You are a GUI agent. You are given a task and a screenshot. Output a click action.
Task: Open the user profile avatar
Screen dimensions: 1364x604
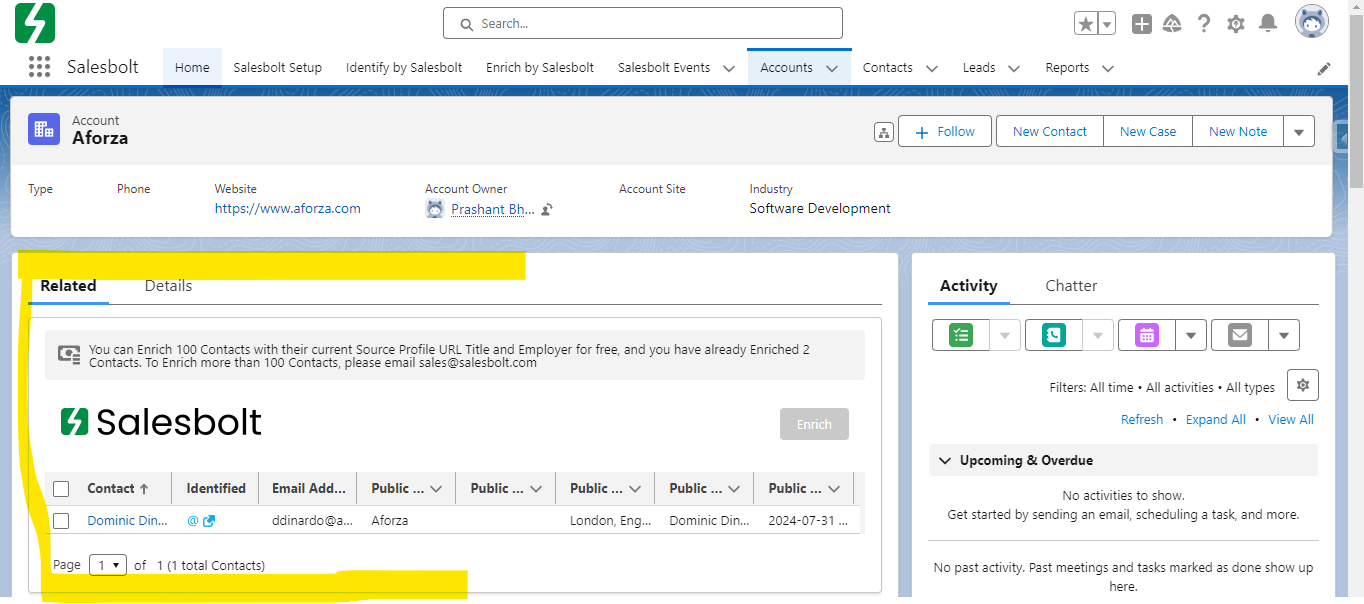point(1312,22)
